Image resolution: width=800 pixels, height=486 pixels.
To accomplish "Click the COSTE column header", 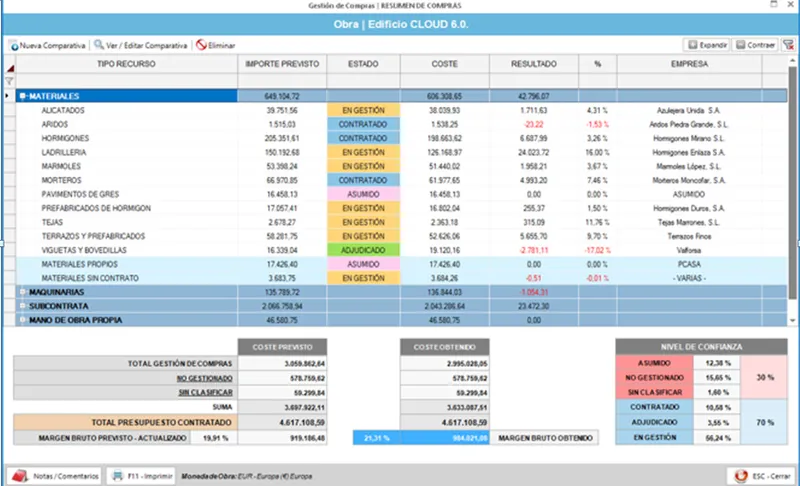I will coord(444,64).
